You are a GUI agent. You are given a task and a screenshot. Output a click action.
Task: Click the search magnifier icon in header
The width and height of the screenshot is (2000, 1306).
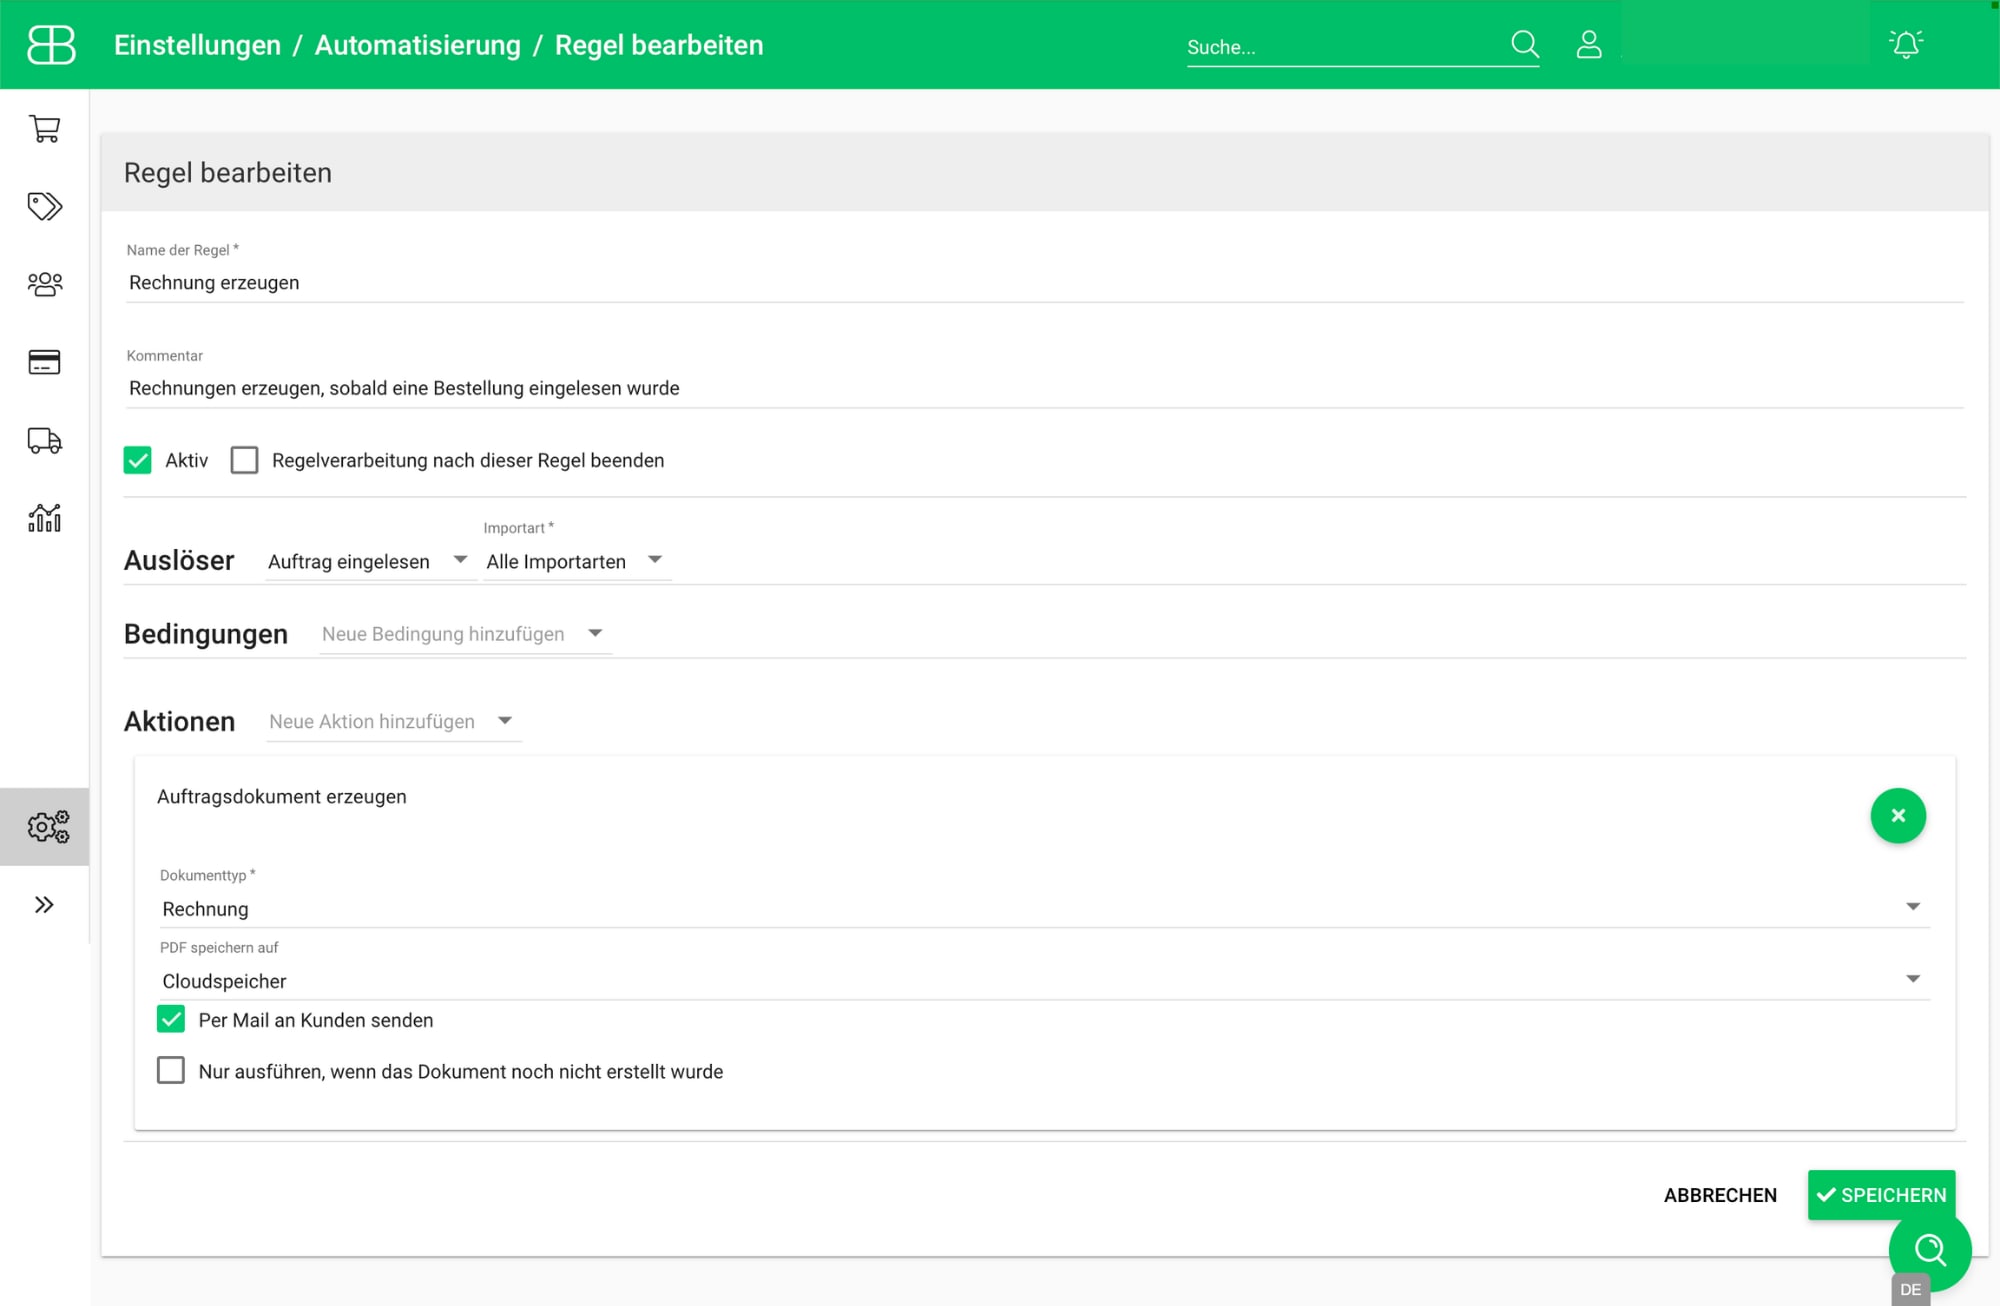(x=1524, y=44)
